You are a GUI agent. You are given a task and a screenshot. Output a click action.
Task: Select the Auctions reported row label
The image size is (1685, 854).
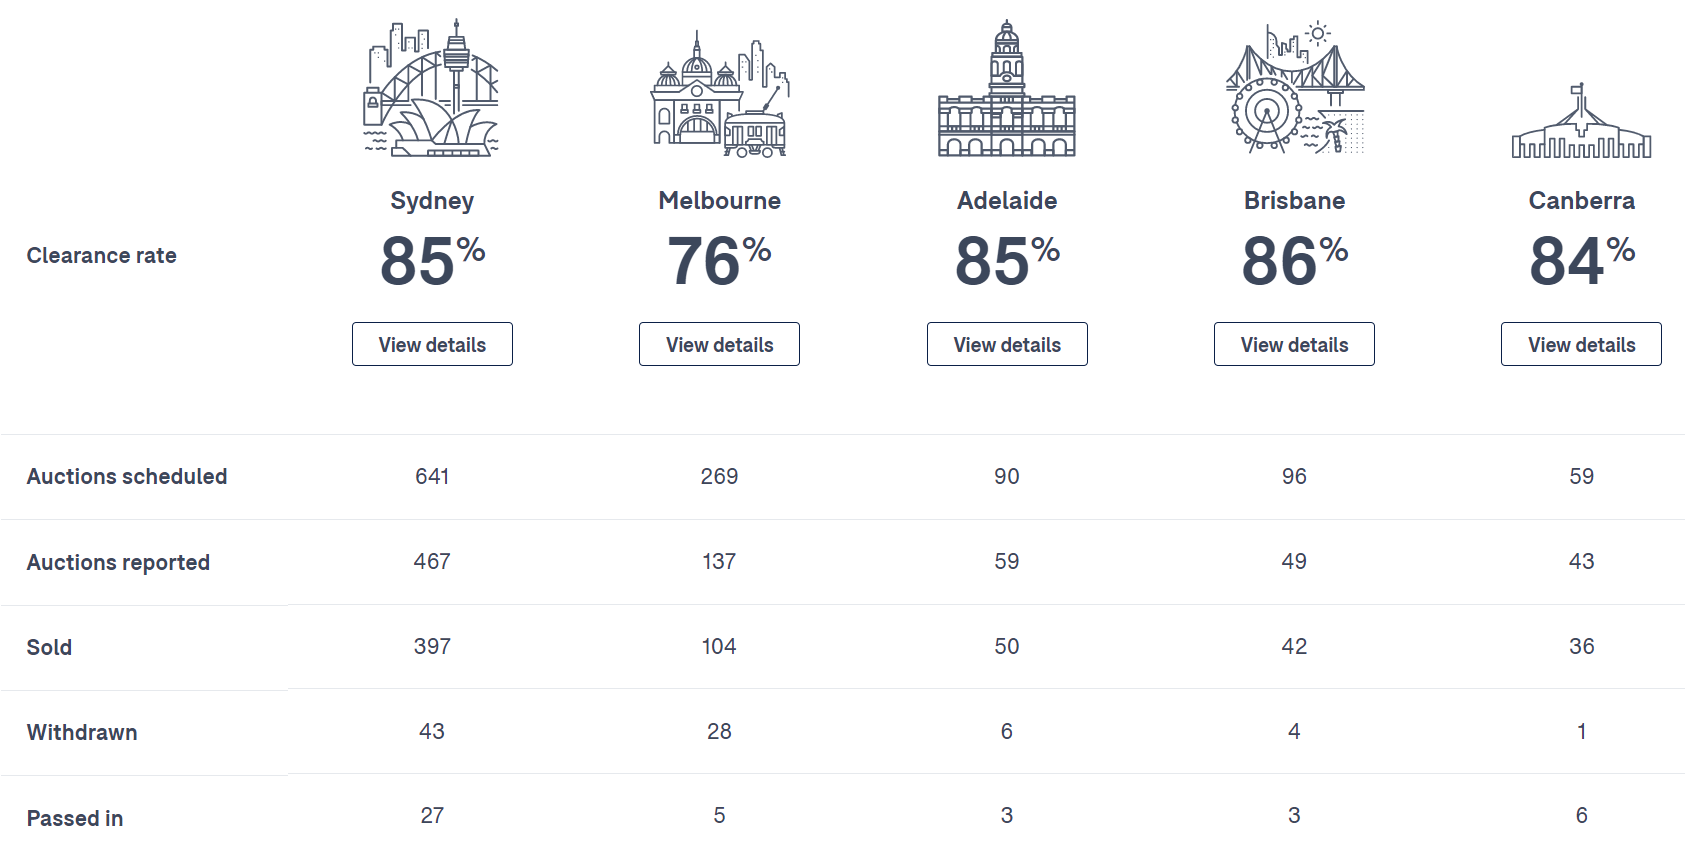pyautogui.click(x=118, y=562)
